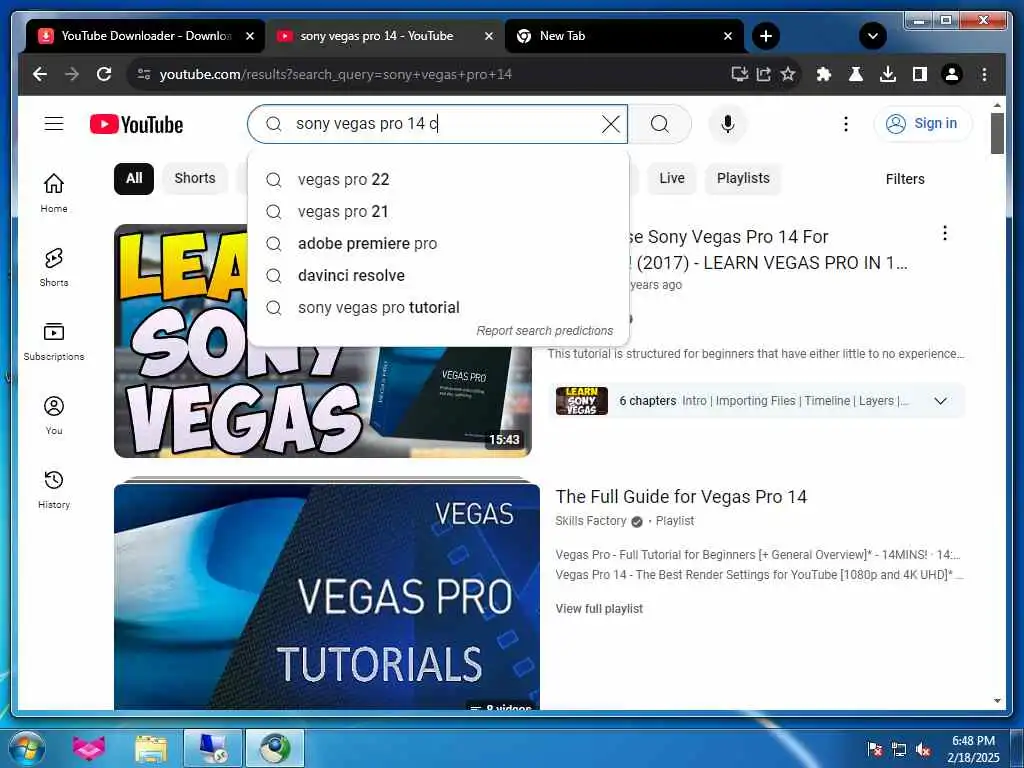This screenshot has width=1024, height=768.
Task: Select the Playlists filter chip
Action: (743, 179)
